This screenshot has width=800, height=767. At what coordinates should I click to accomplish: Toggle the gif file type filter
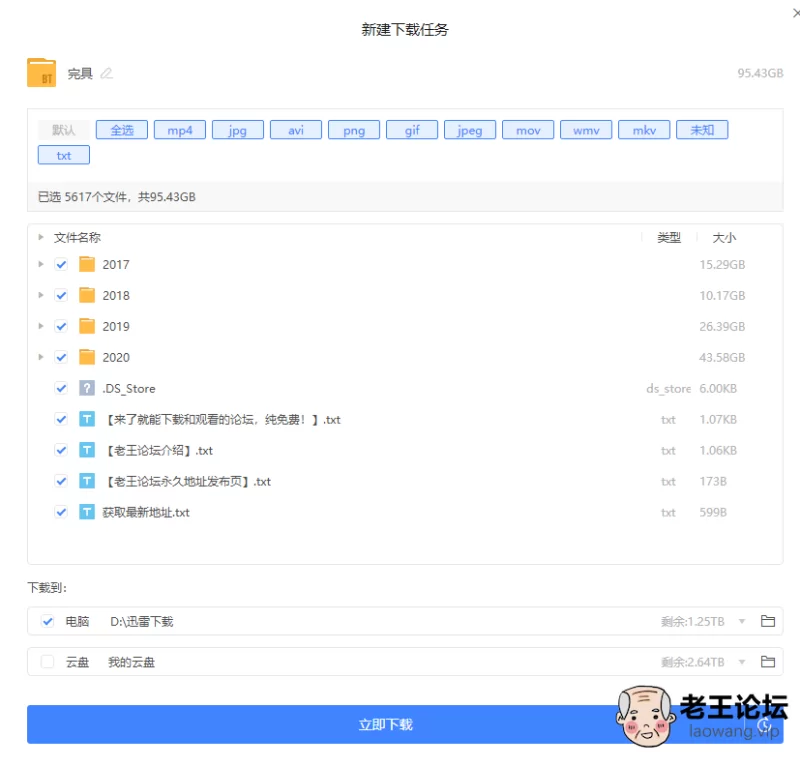[412, 130]
